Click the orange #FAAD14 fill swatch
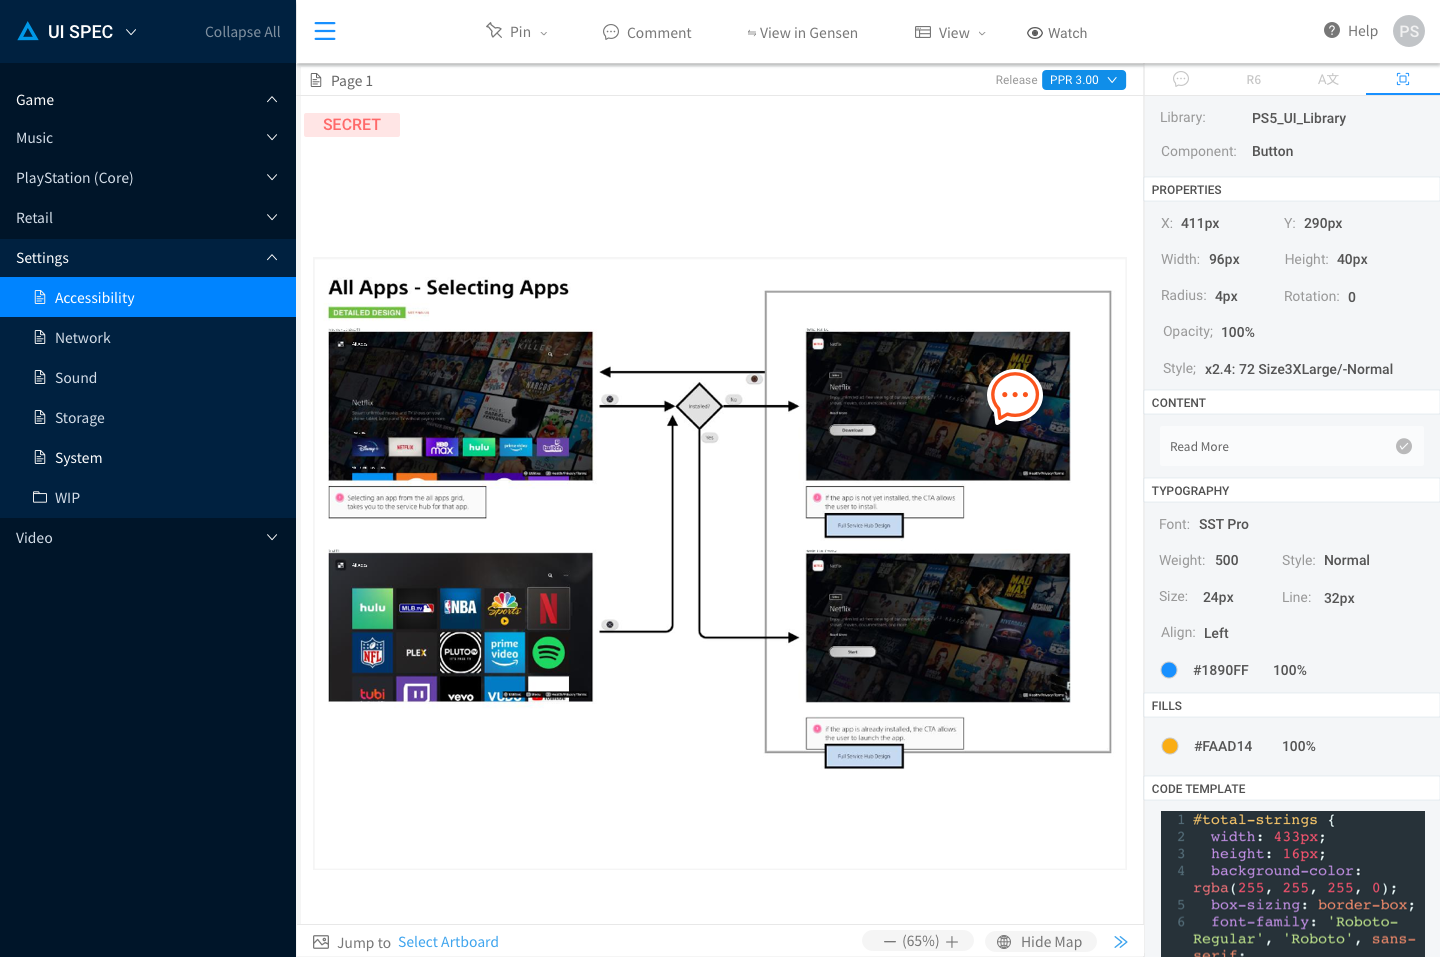Screen dimensions: 1440x957 tap(1170, 746)
